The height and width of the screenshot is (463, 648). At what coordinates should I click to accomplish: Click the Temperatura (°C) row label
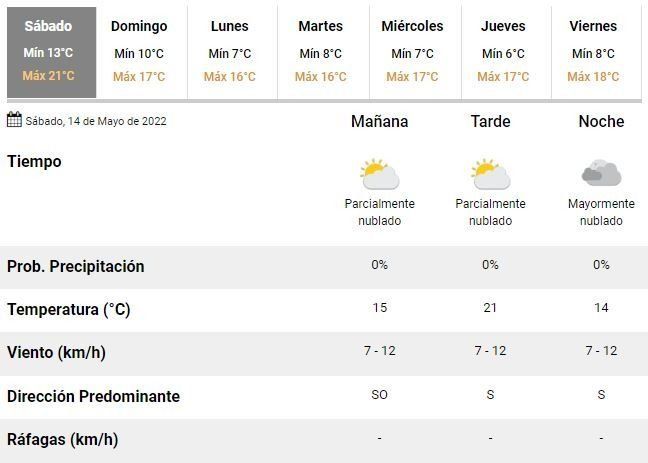(69, 310)
